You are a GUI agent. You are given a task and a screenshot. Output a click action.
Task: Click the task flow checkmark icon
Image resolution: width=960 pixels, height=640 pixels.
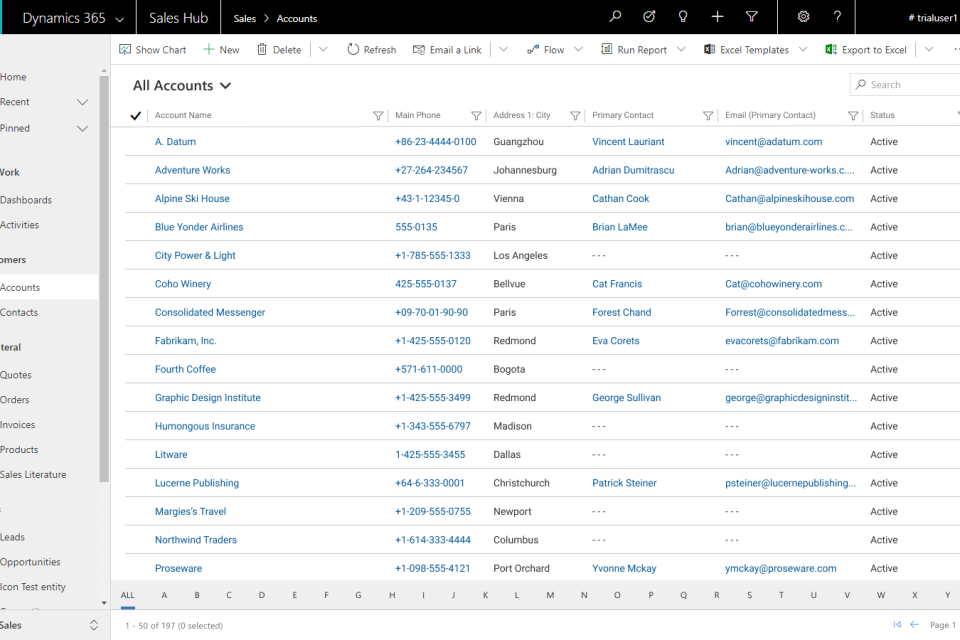[x=649, y=17]
